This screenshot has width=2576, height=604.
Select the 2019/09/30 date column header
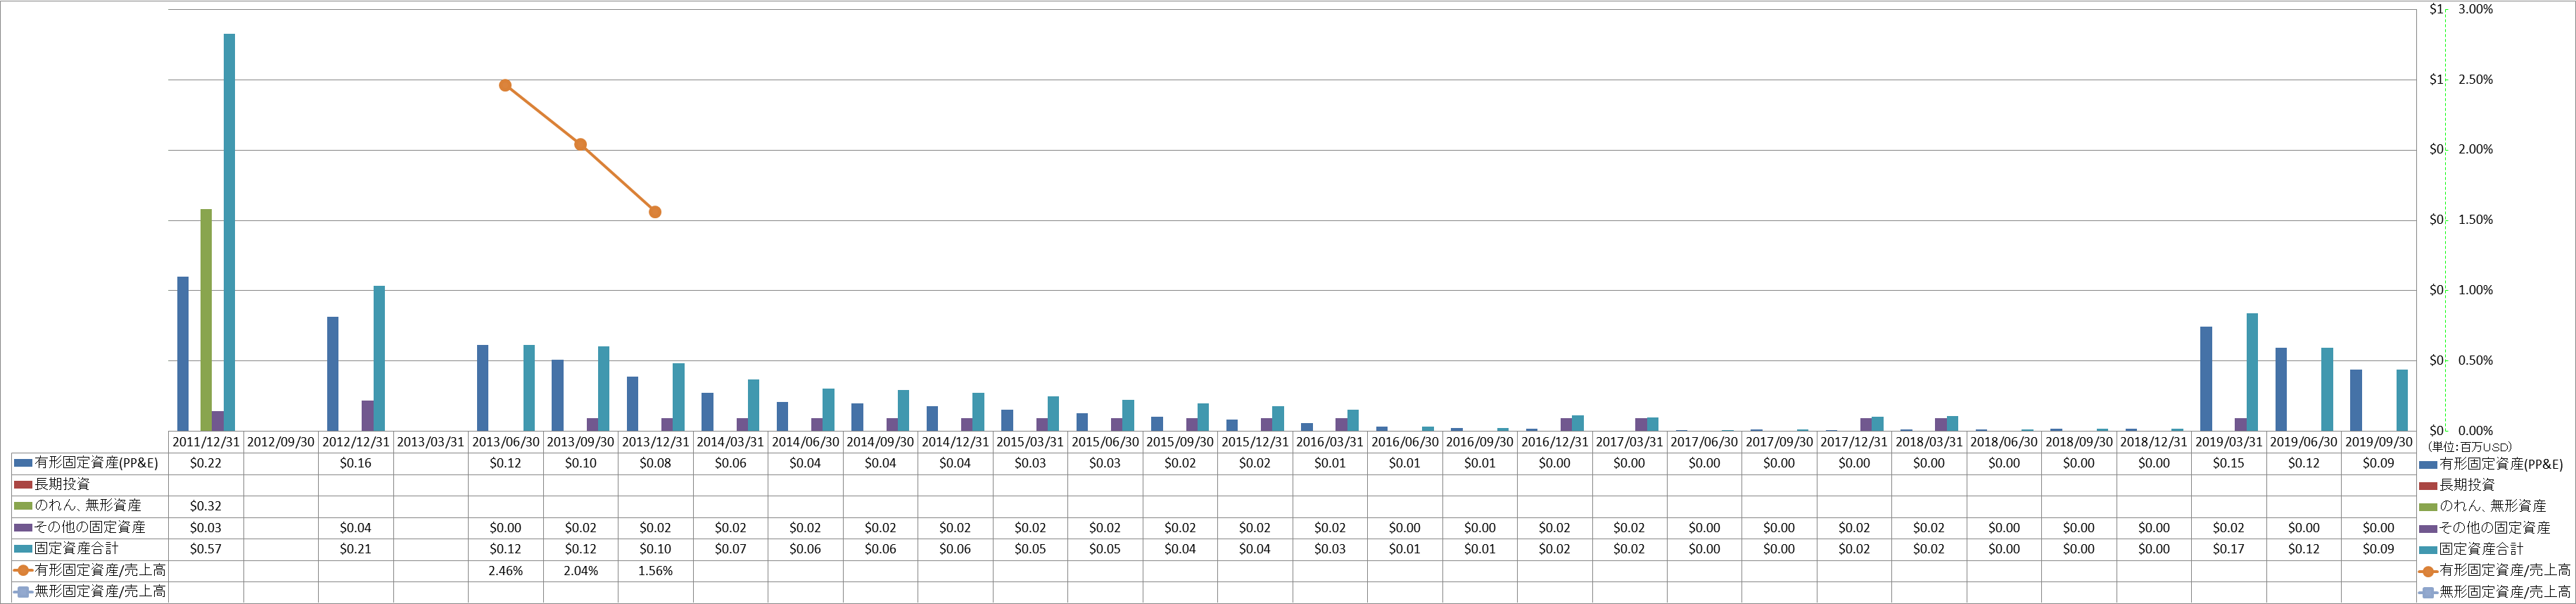[x=2379, y=442]
